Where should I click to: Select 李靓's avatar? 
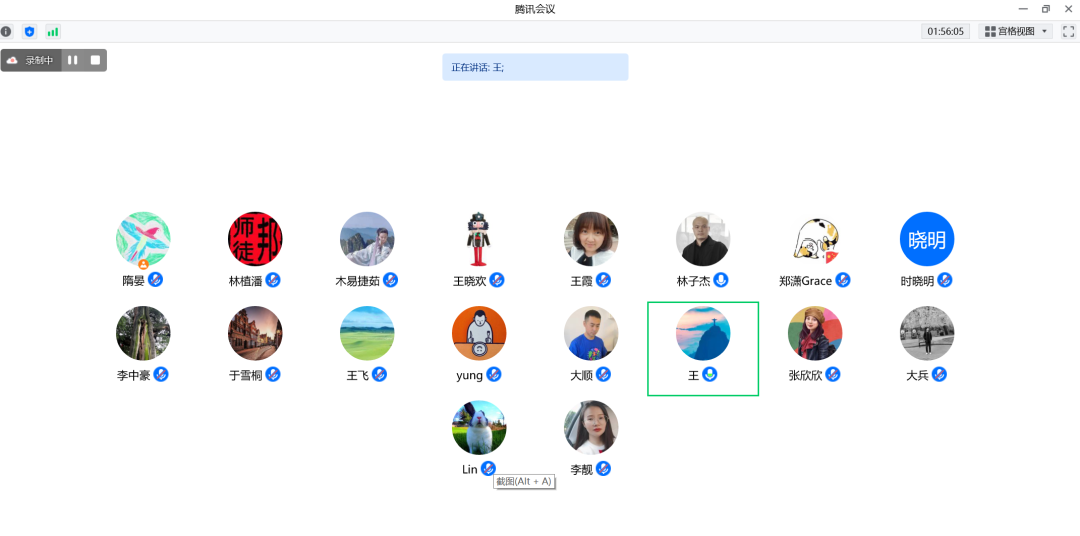[591, 428]
